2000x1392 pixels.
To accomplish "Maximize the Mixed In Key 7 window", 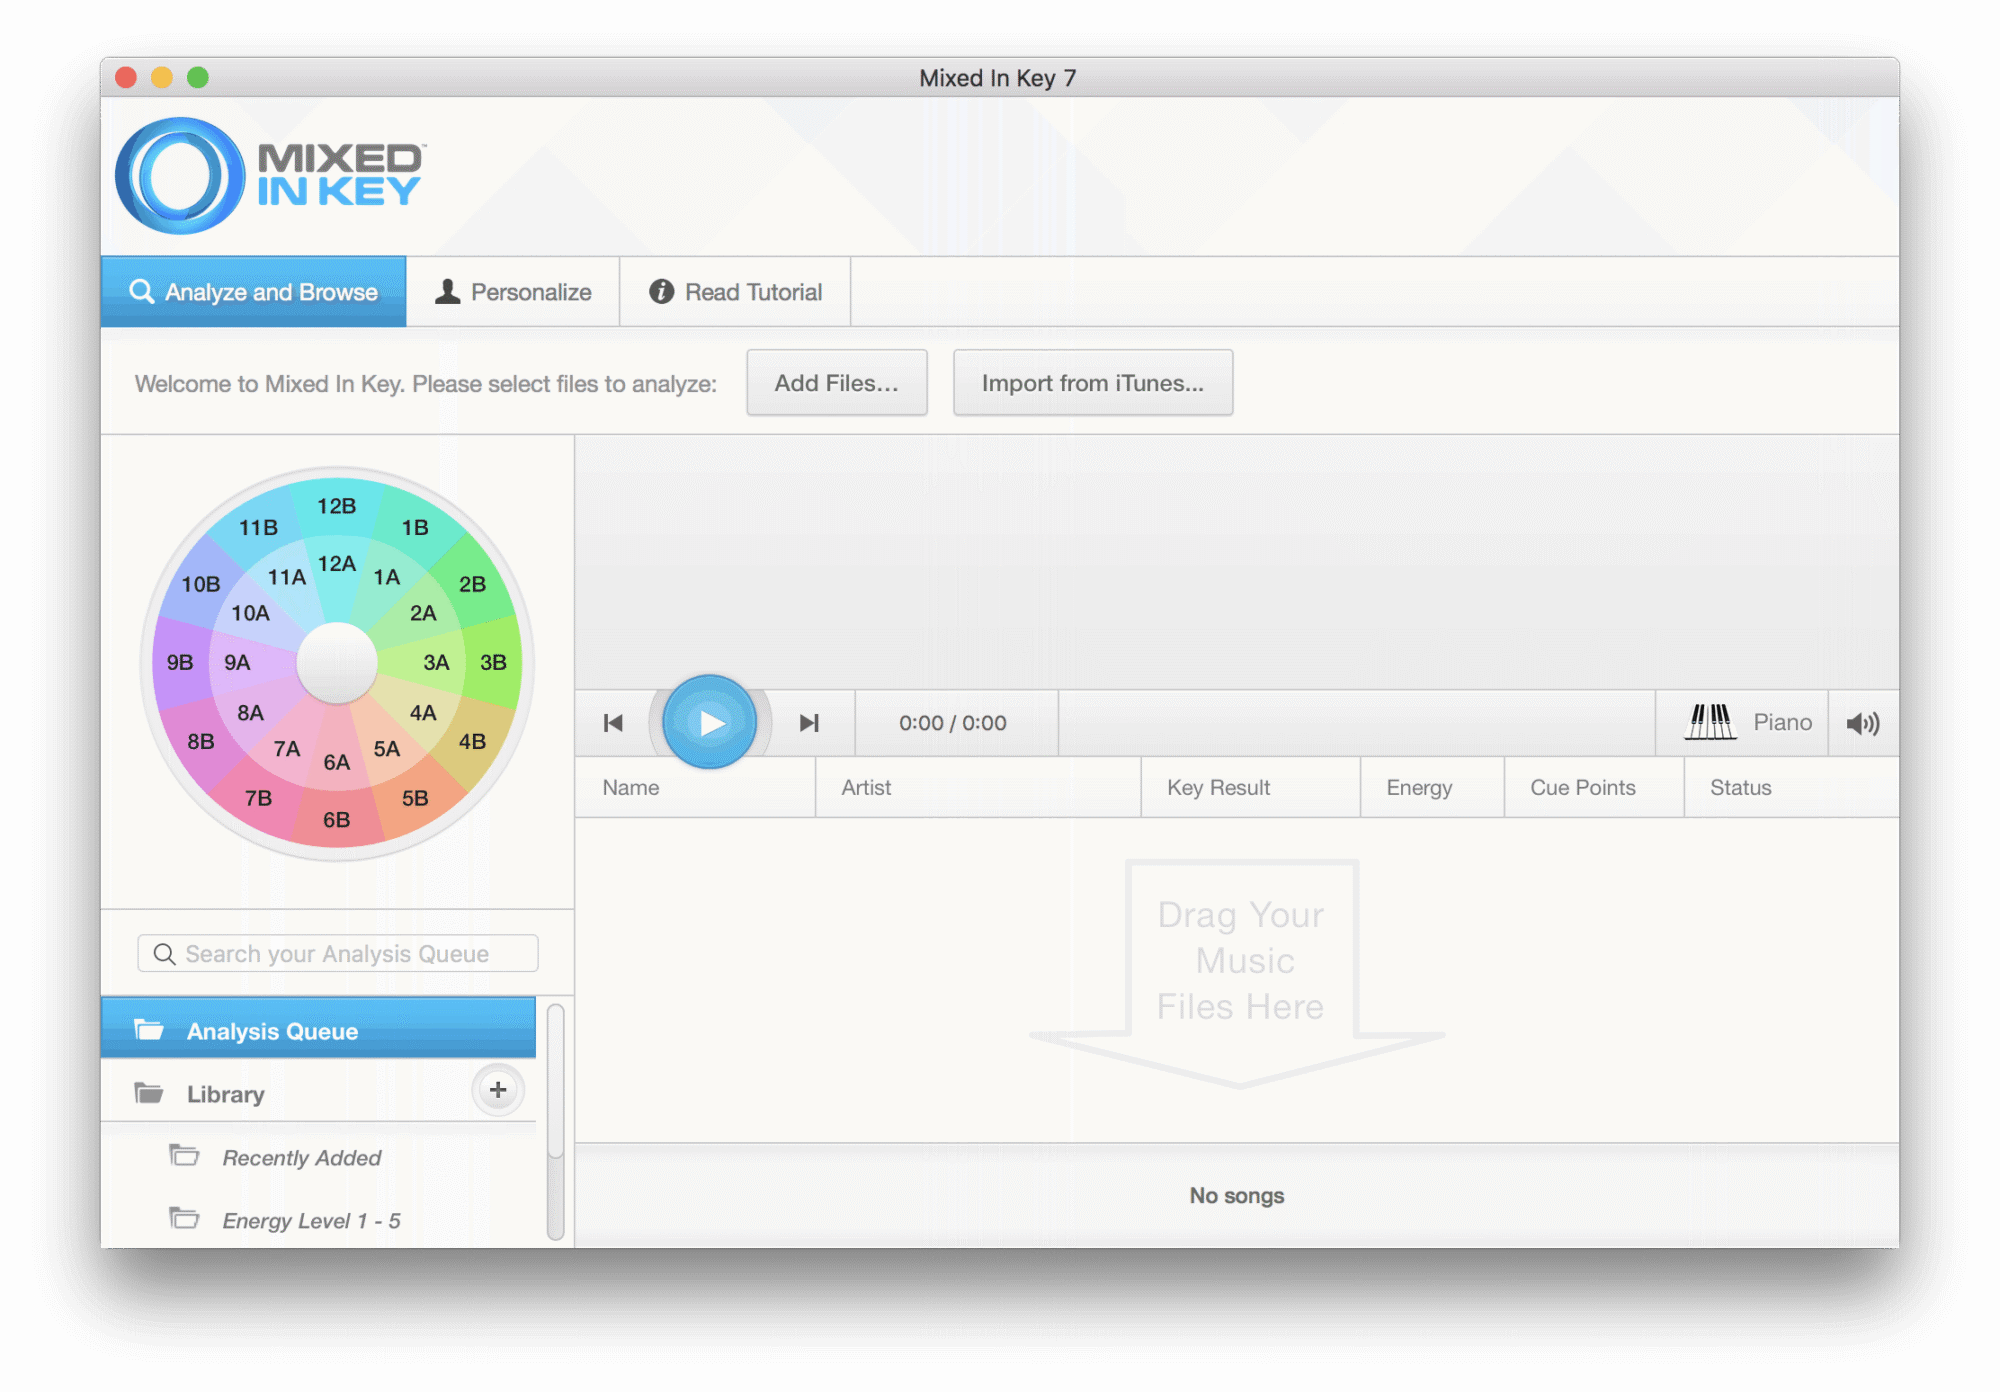I will [x=198, y=77].
